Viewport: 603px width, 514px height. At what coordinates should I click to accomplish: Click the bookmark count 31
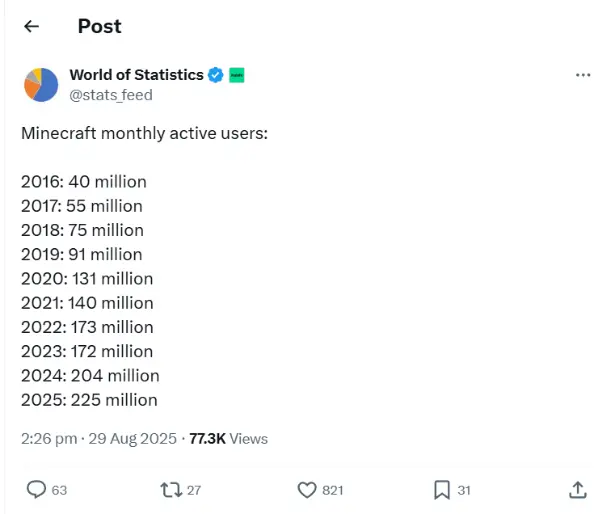coord(463,490)
